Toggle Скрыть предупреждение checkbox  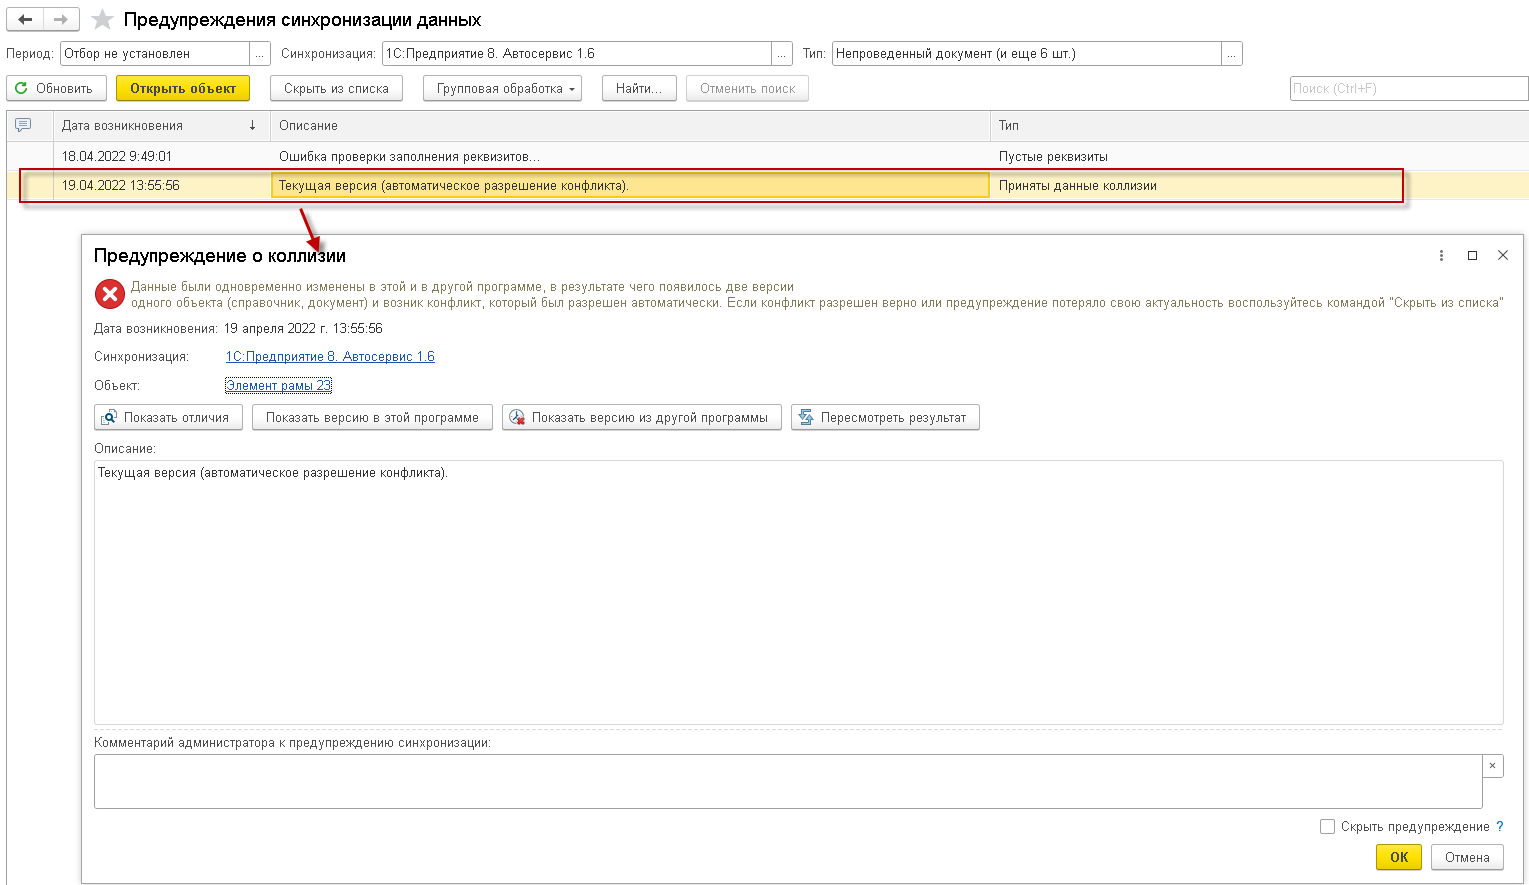pyautogui.click(x=1327, y=827)
